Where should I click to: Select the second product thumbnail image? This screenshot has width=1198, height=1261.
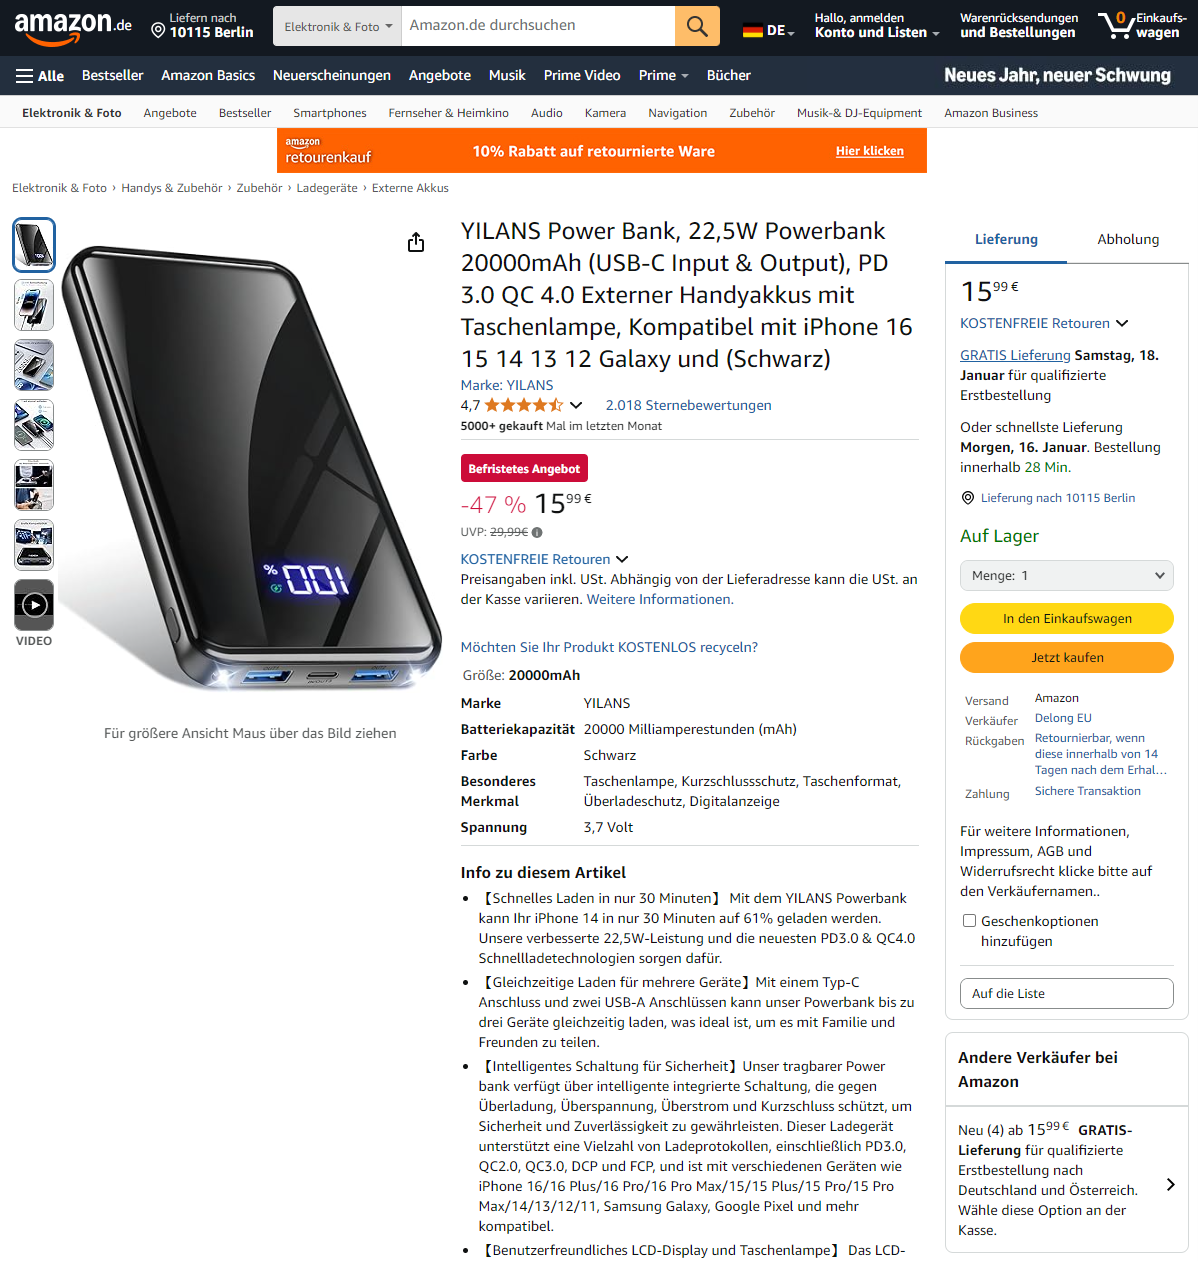tap(34, 305)
